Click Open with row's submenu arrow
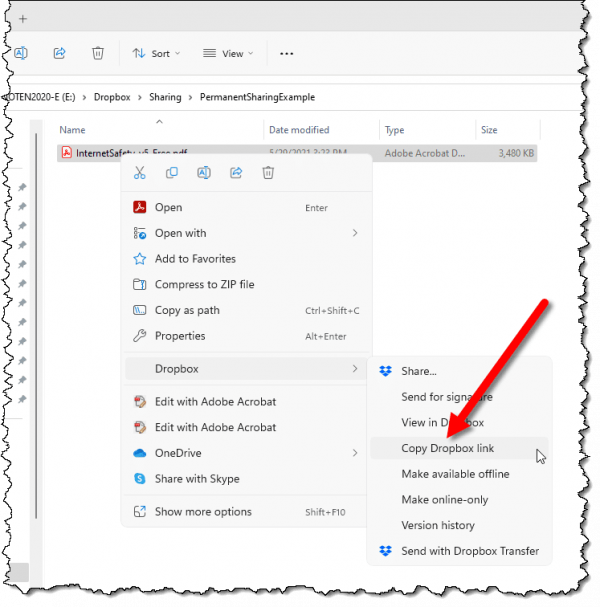 [x=355, y=233]
